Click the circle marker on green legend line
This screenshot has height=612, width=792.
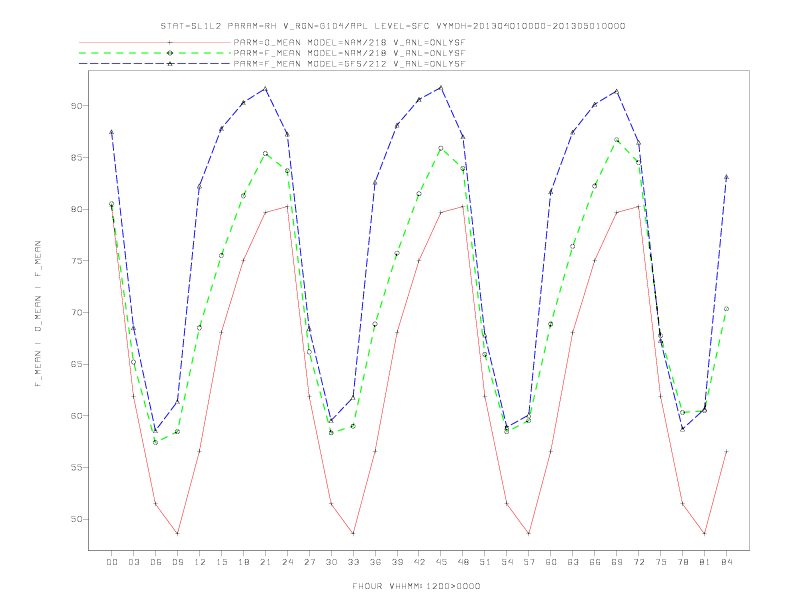[x=170, y=53]
